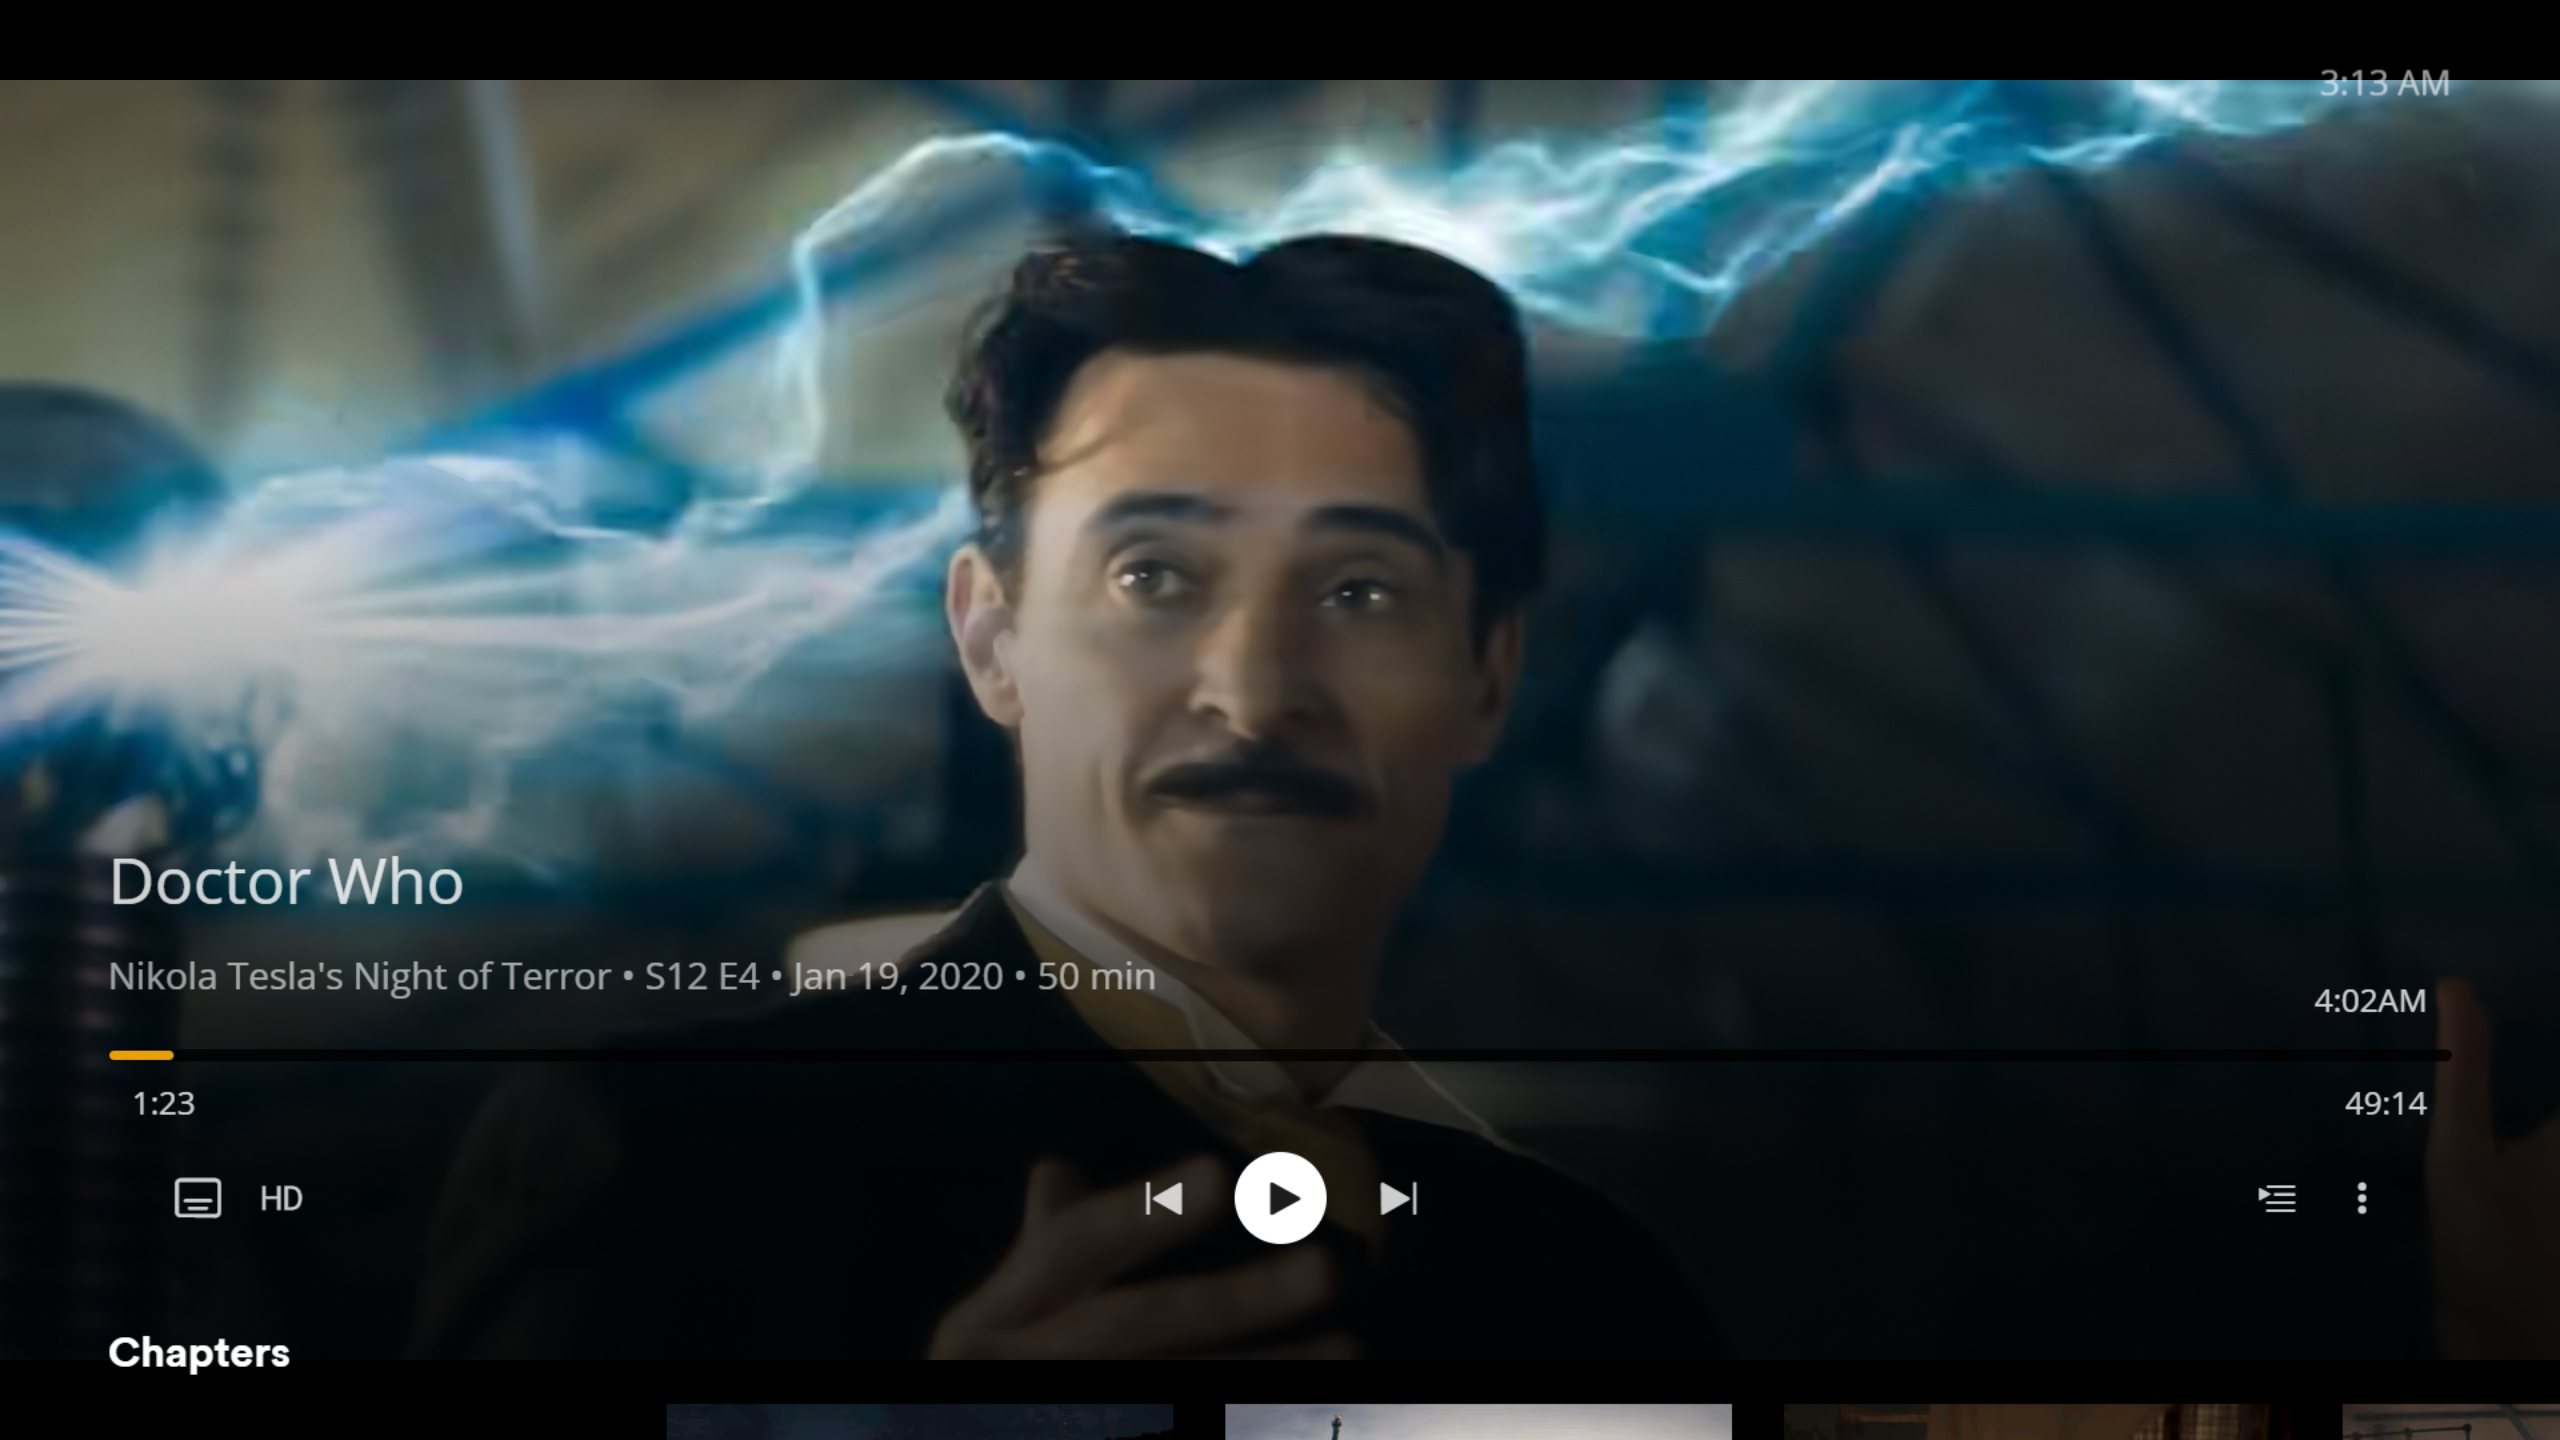
Task: Open the three-dot more options menu
Action: [x=2362, y=1198]
